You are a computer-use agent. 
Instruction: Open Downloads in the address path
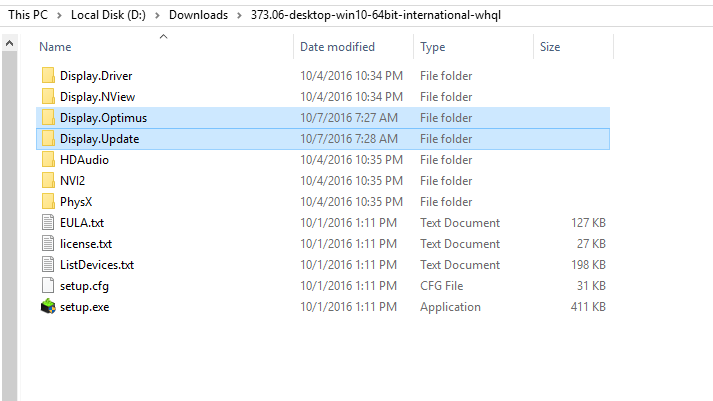(x=198, y=15)
